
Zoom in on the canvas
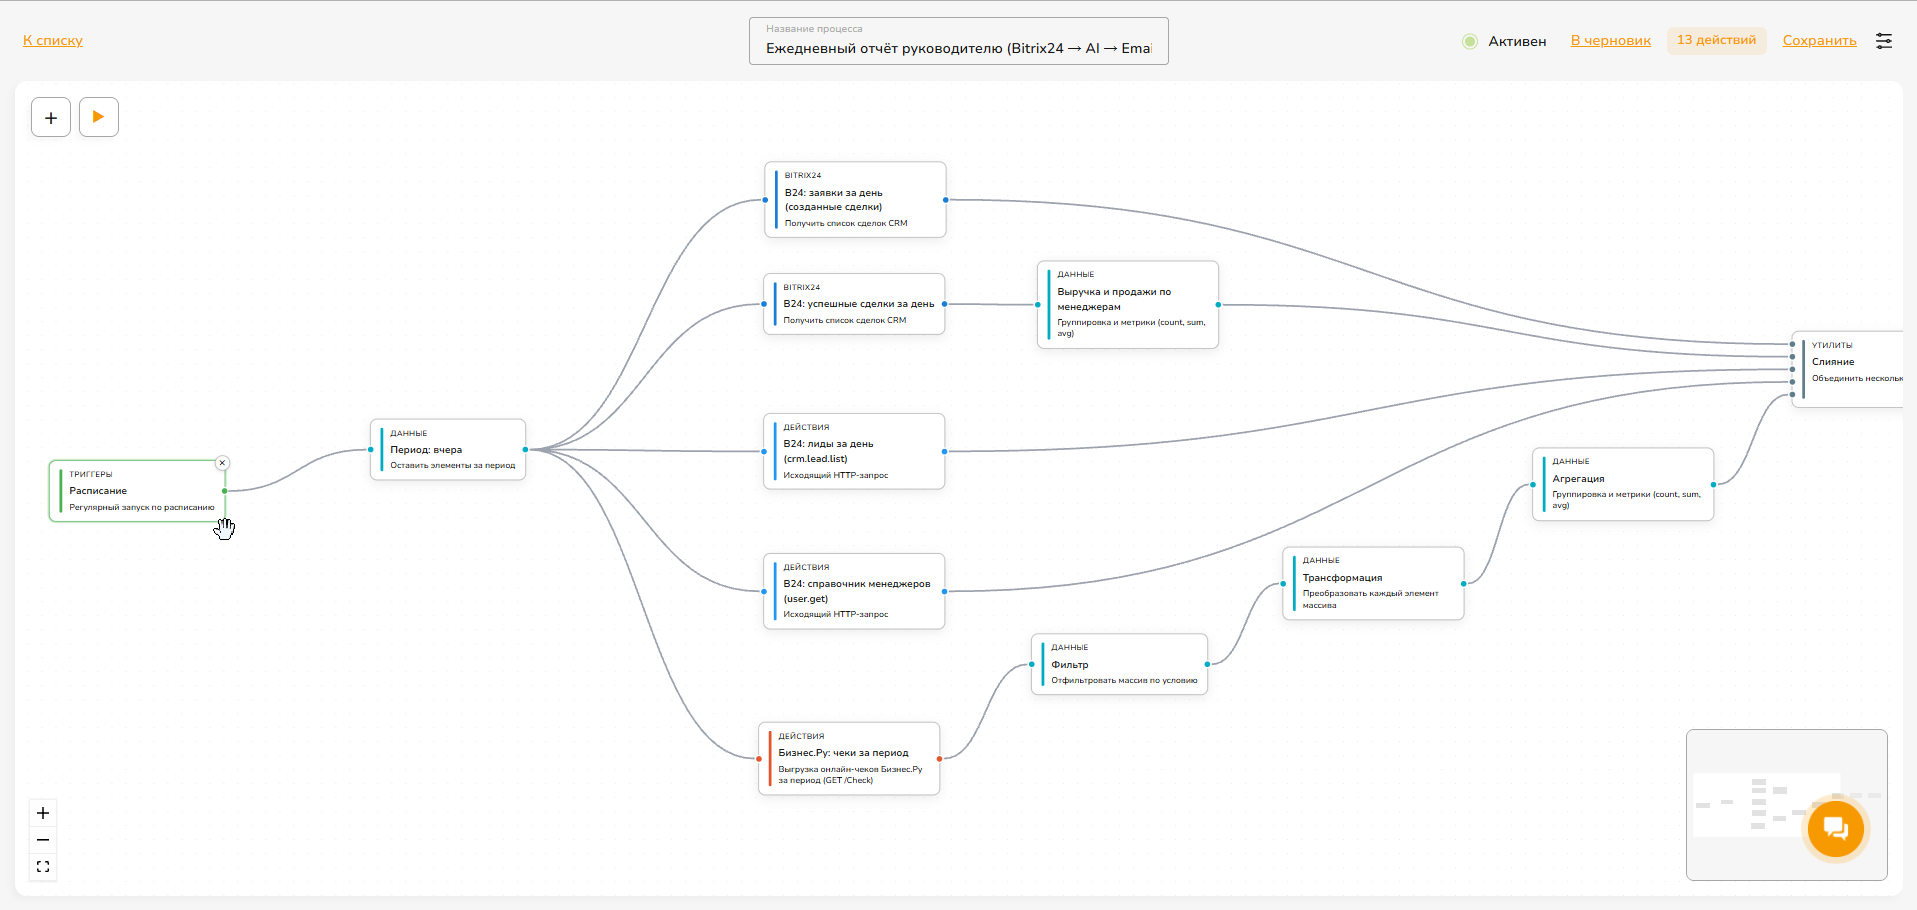(43, 813)
